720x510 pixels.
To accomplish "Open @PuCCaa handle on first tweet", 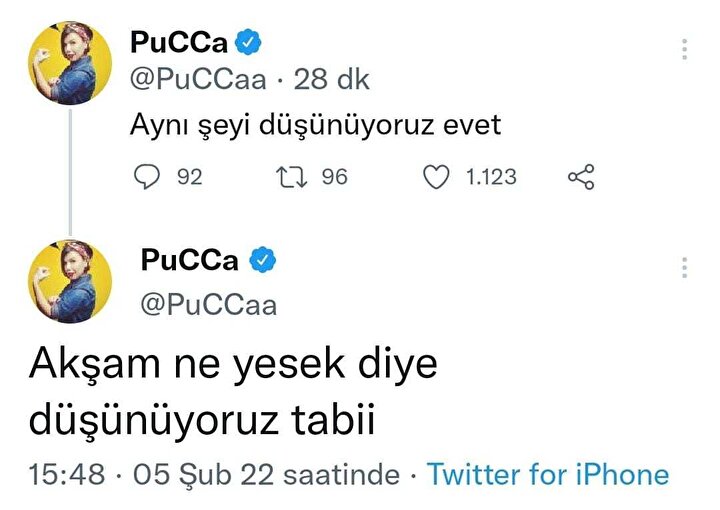I will click(199, 80).
